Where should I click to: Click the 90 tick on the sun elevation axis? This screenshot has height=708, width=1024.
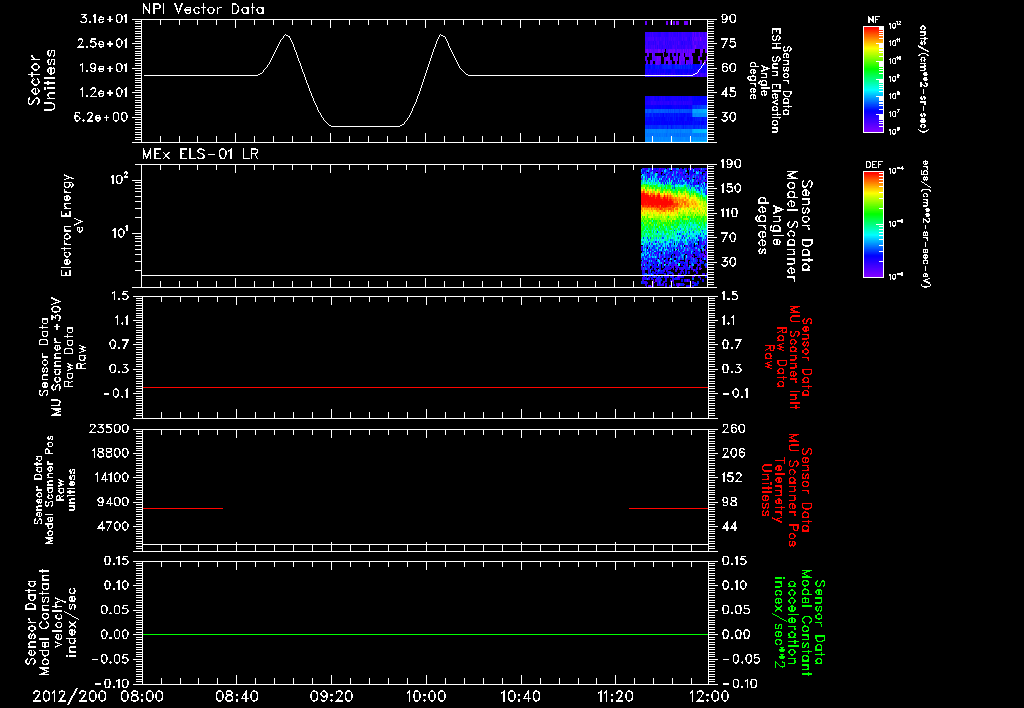coord(729,18)
